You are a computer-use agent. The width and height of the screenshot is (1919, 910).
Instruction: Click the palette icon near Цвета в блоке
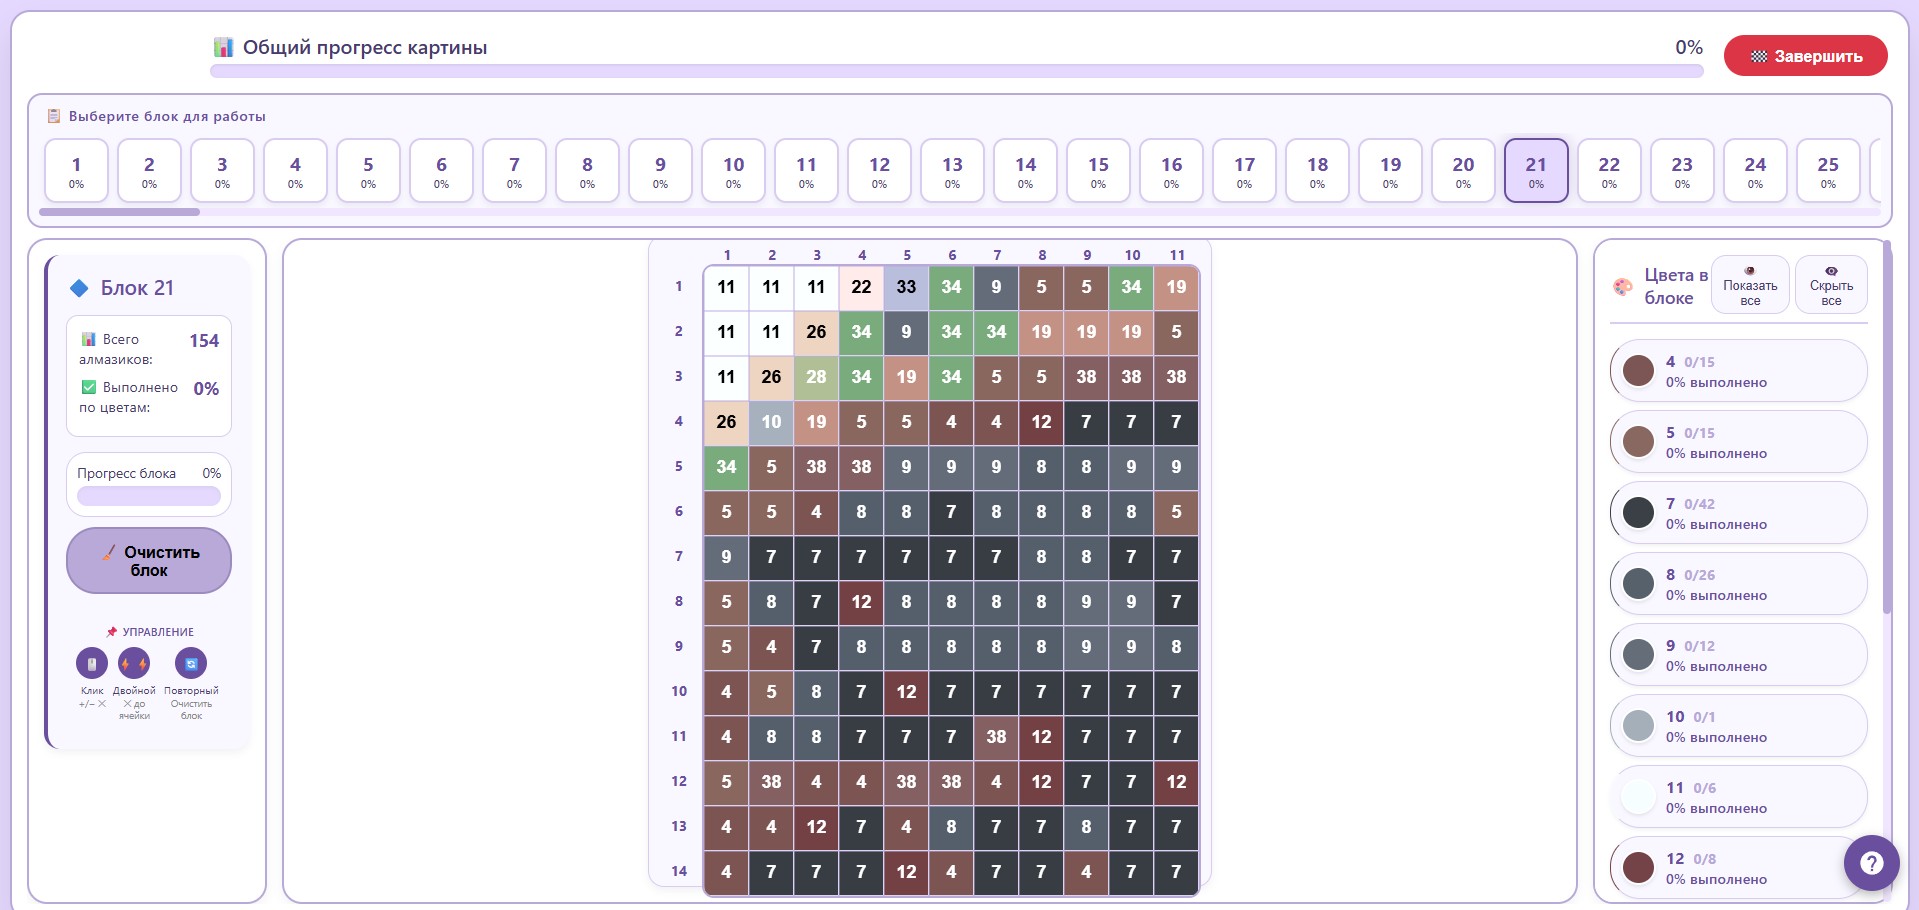click(x=1623, y=287)
